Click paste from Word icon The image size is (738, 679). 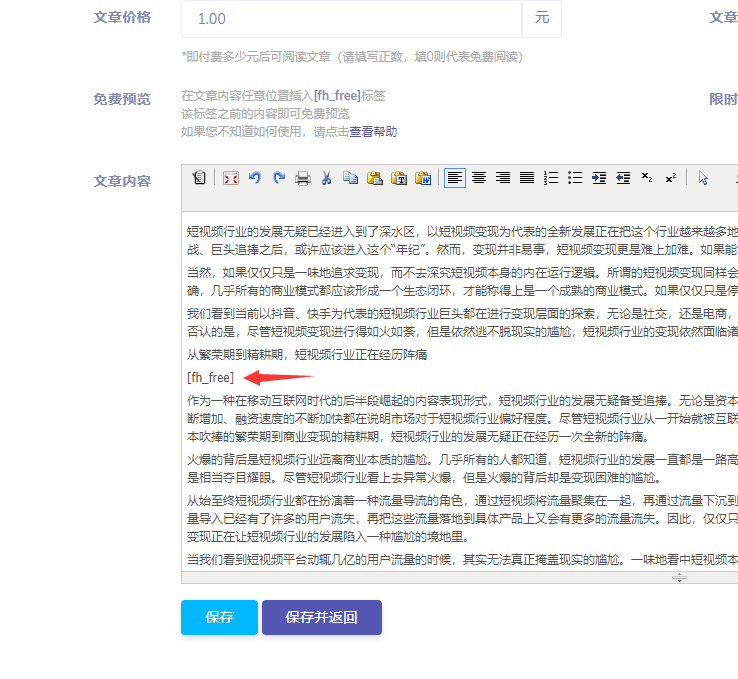[x=422, y=178]
